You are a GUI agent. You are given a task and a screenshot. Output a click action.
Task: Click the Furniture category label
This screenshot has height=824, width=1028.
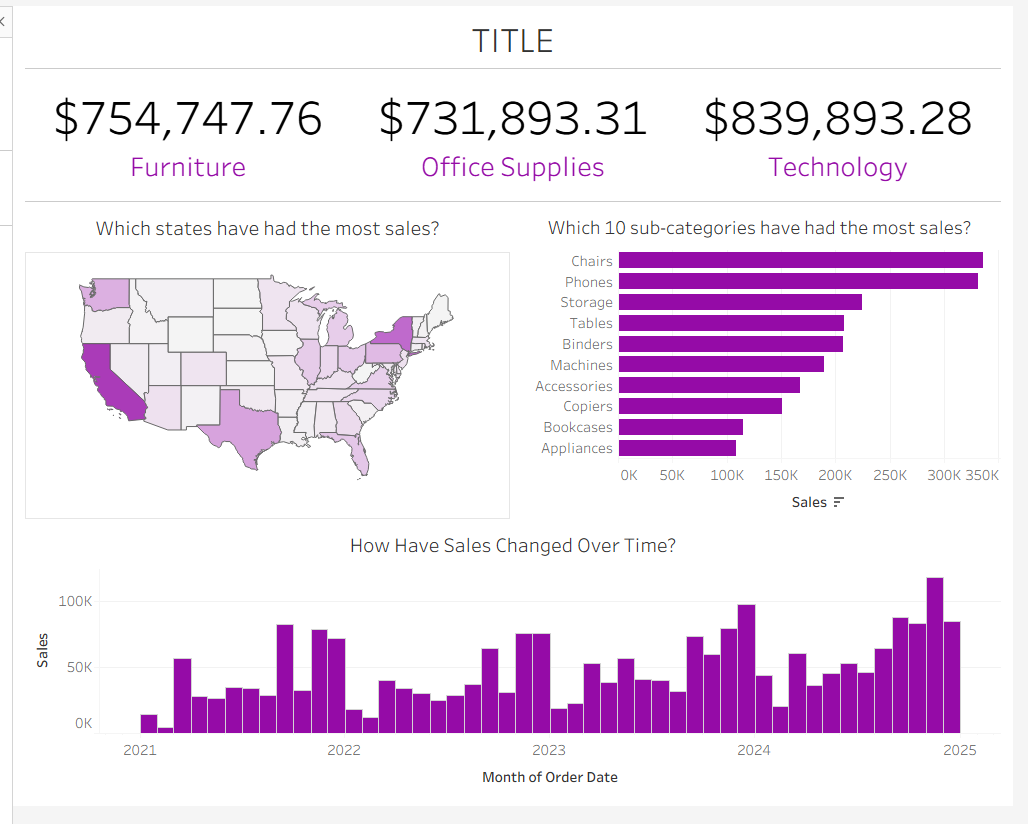pyautogui.click(x=188, y=167)
